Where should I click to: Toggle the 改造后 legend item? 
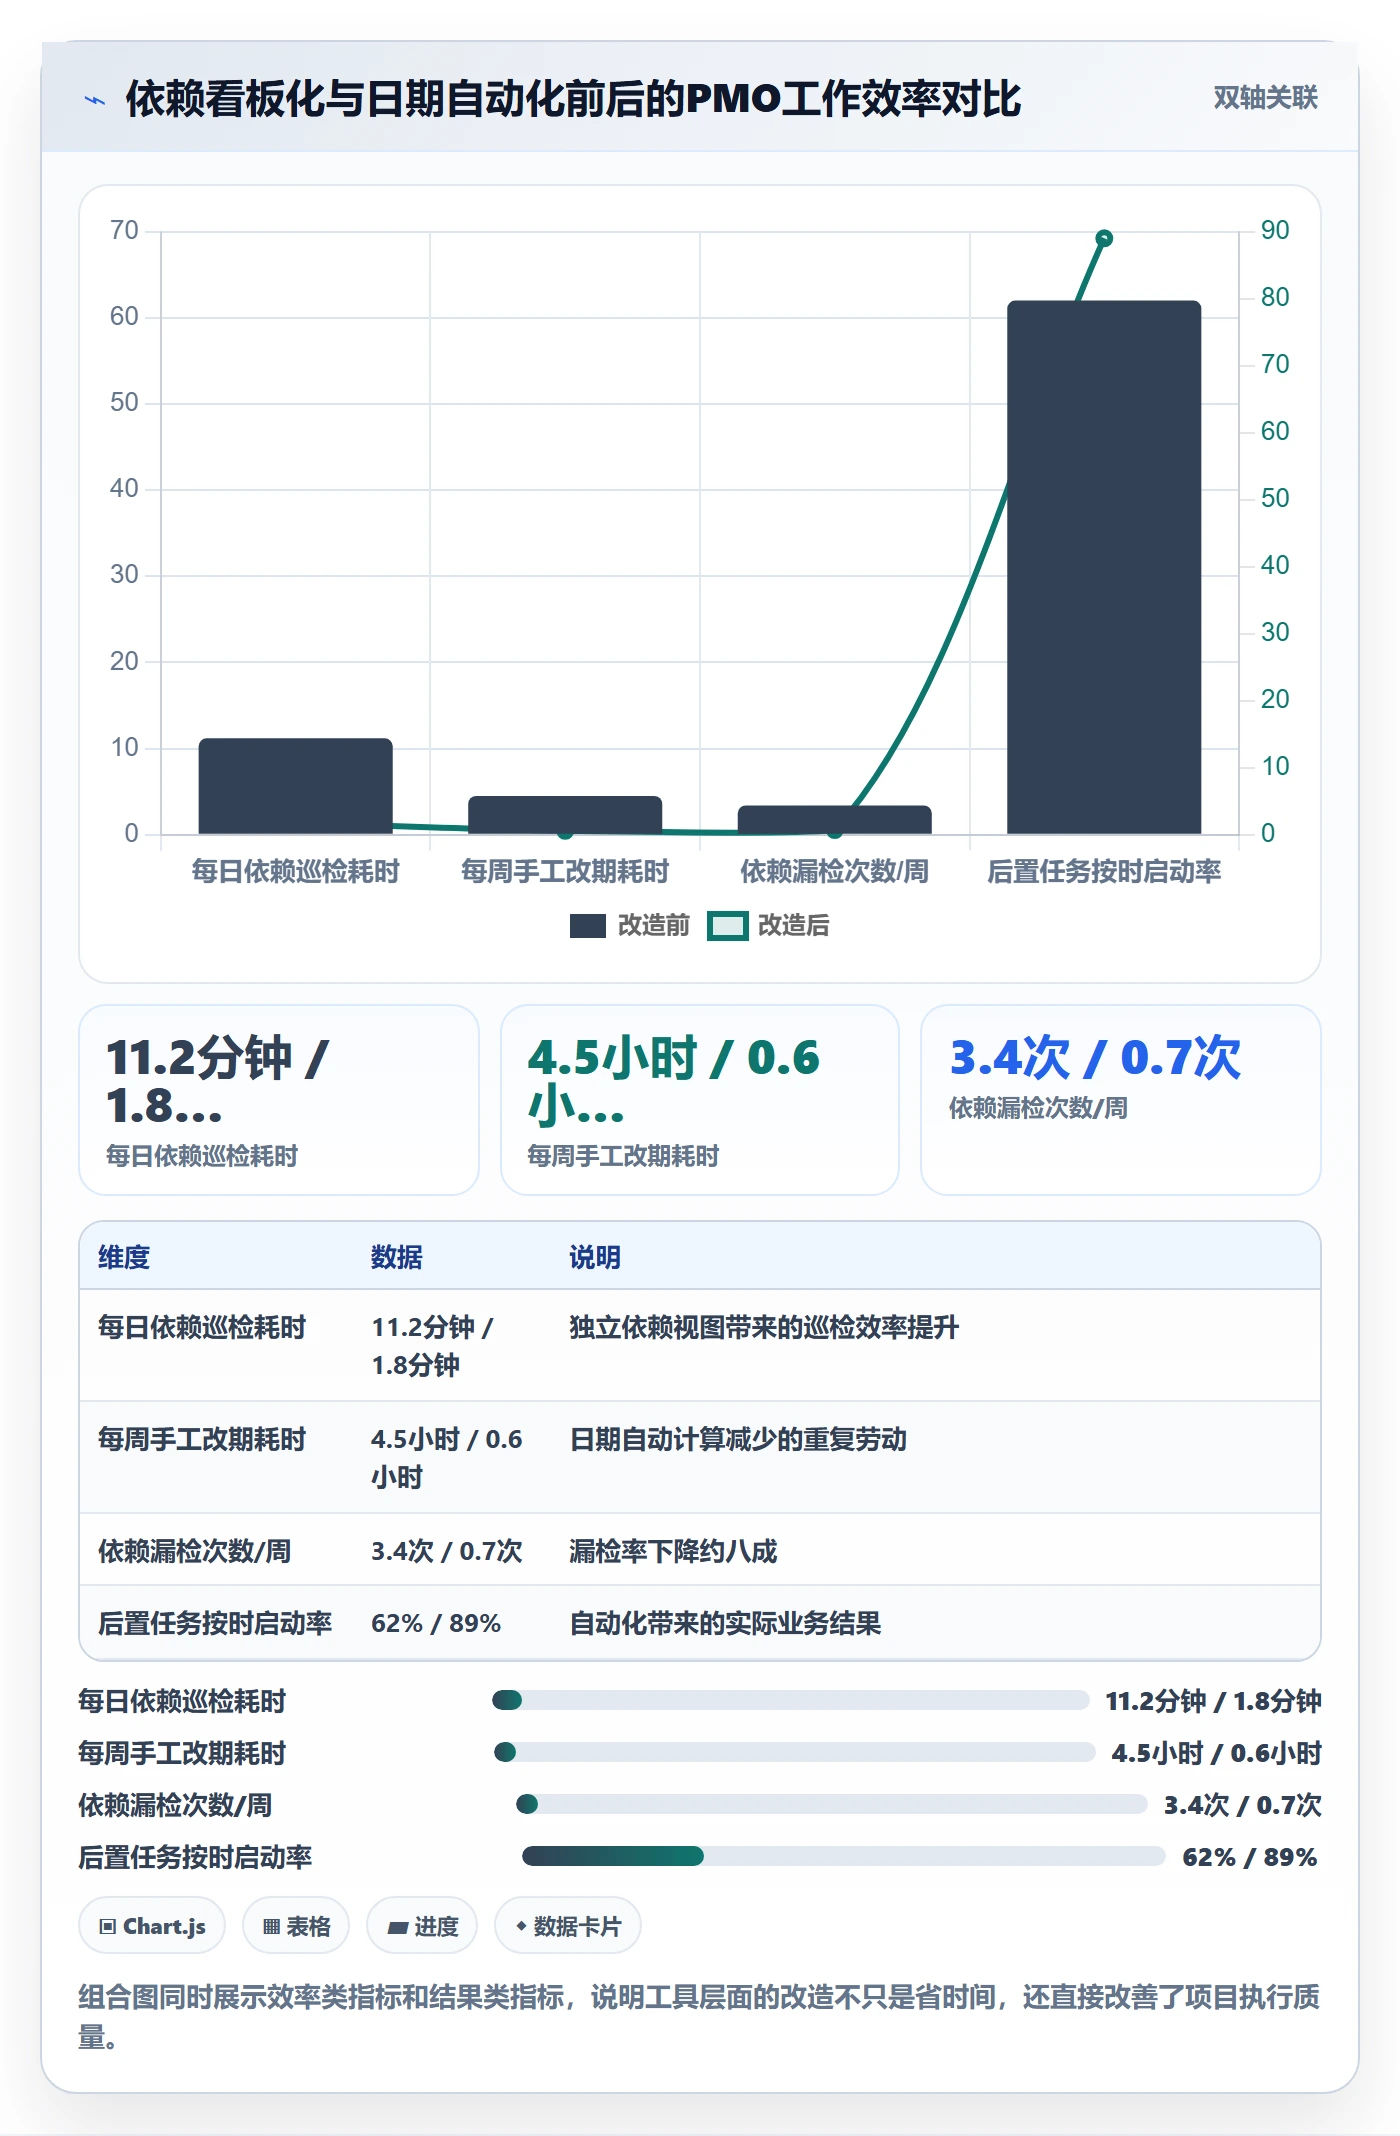pyautogui.click(x=768, y=925)
